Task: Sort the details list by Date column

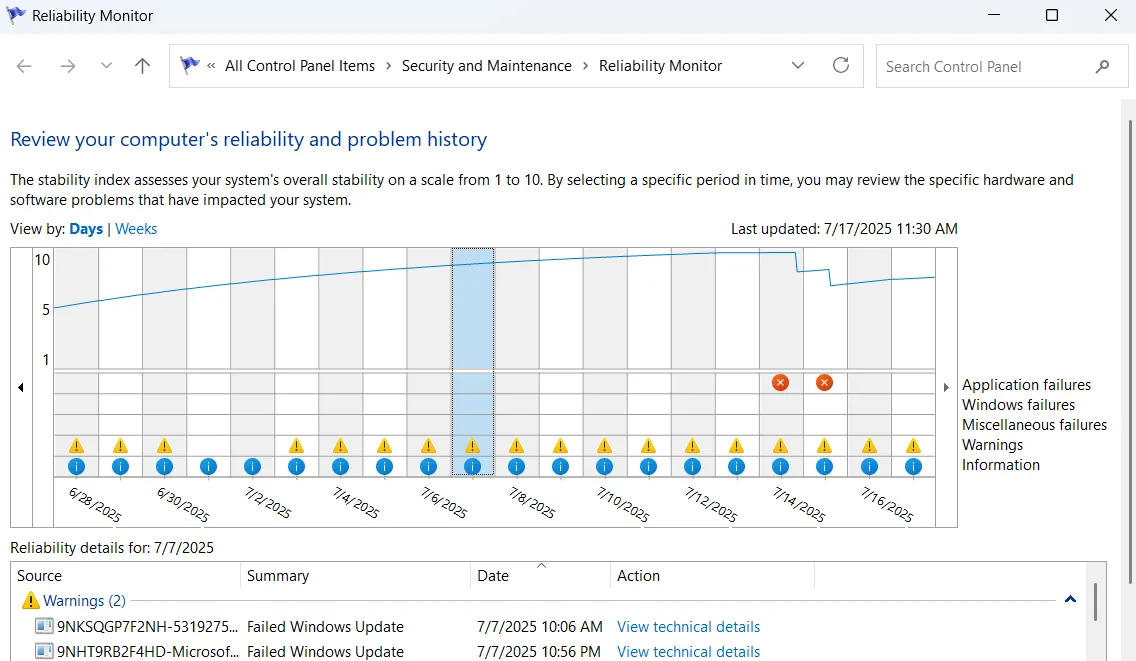Action: [x=540, y=576]
